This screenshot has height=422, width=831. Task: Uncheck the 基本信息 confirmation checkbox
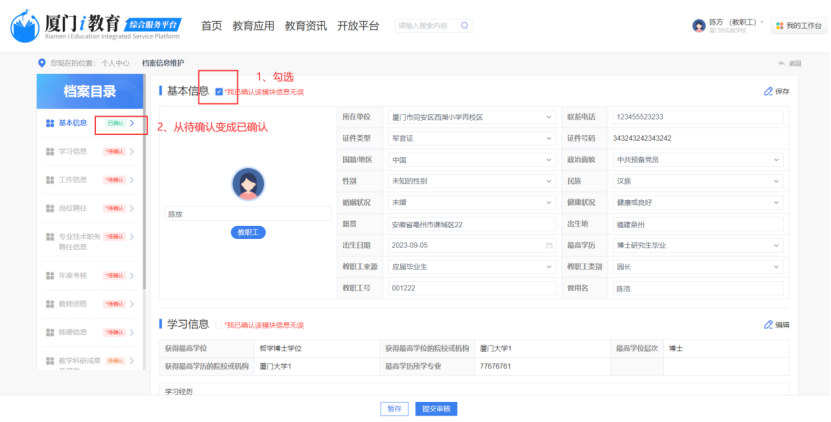219,91
